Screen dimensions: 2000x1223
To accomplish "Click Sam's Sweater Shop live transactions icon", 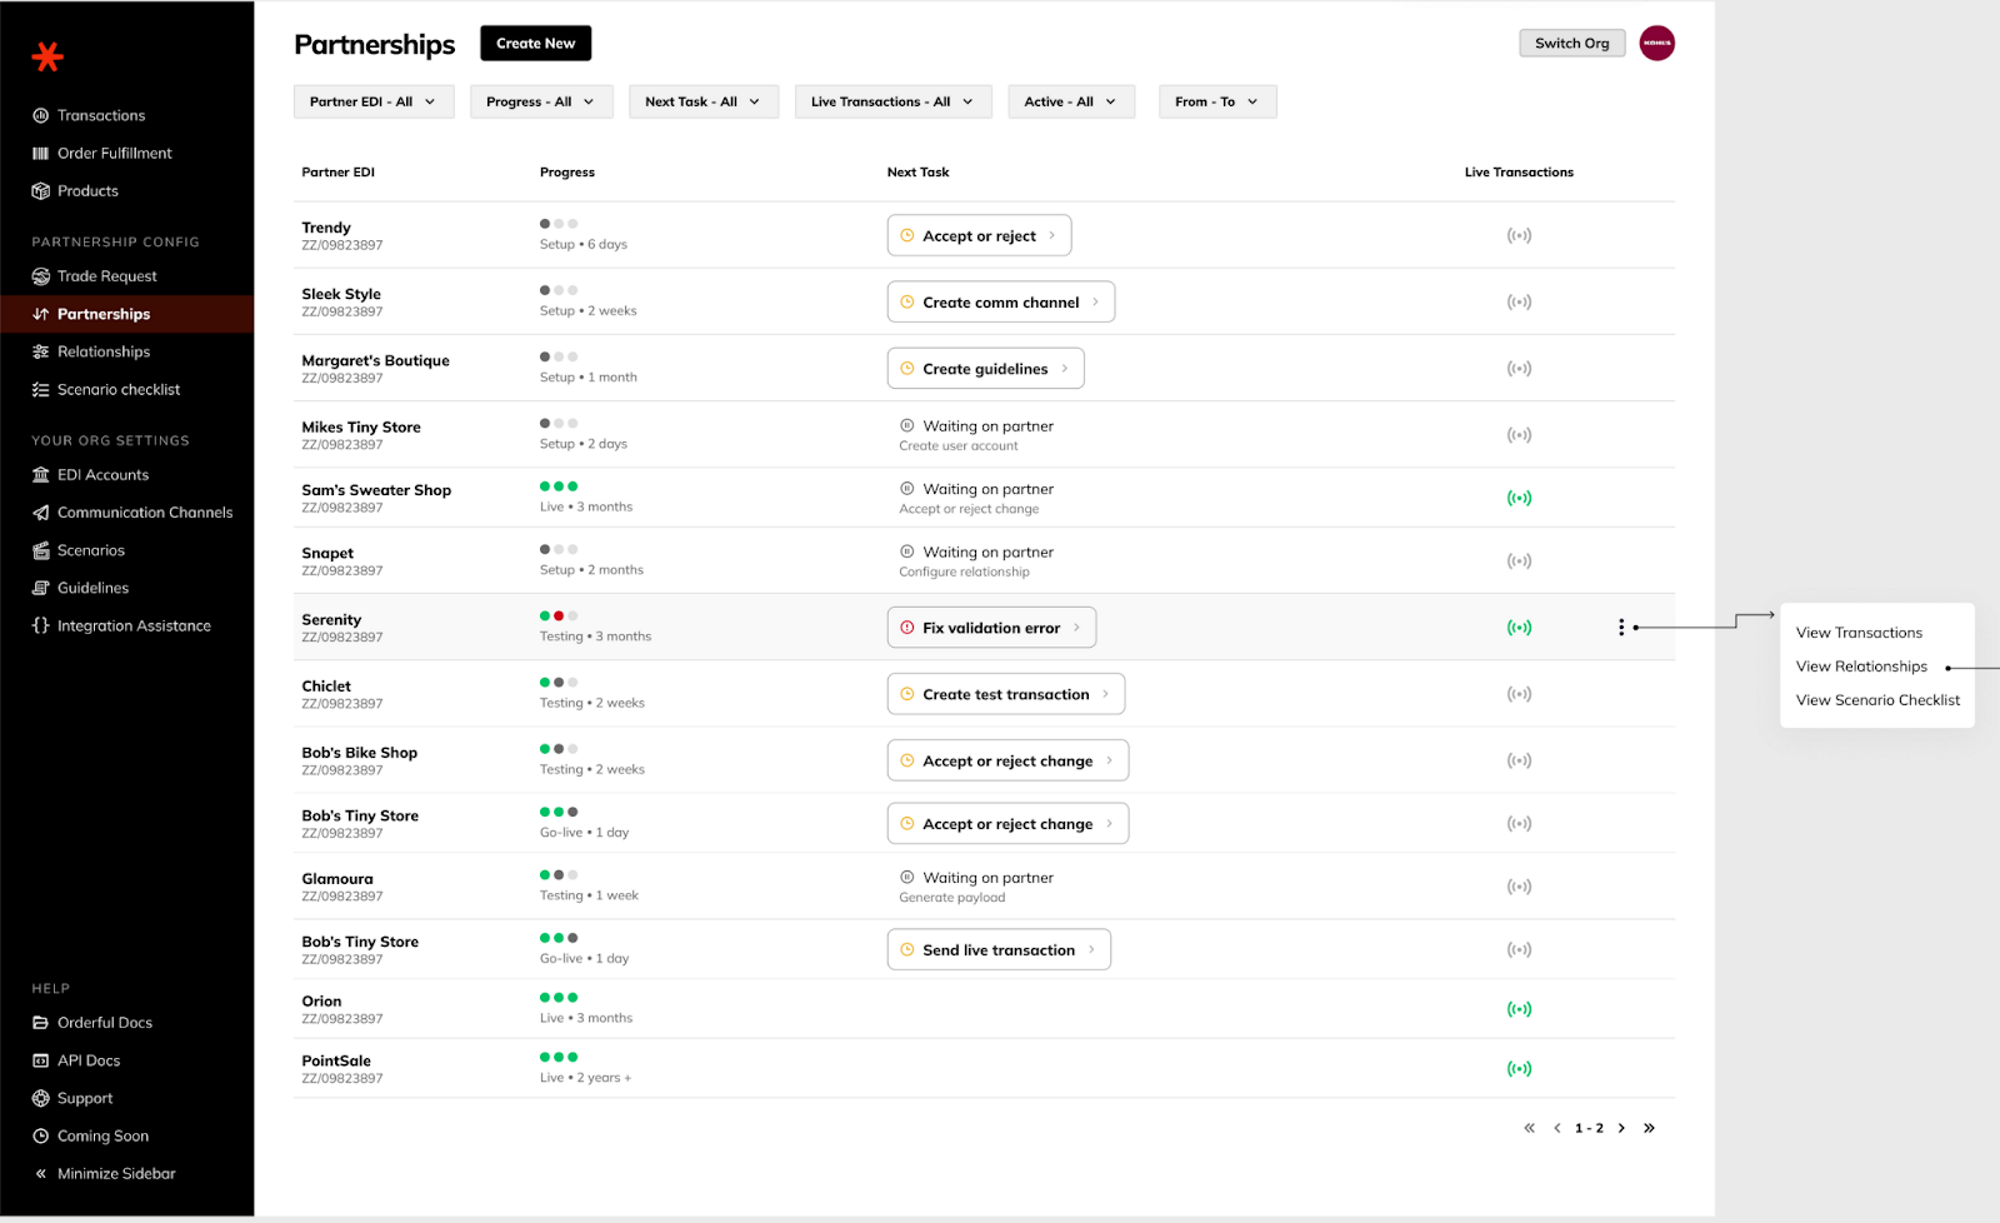I will pos(1518,498).
